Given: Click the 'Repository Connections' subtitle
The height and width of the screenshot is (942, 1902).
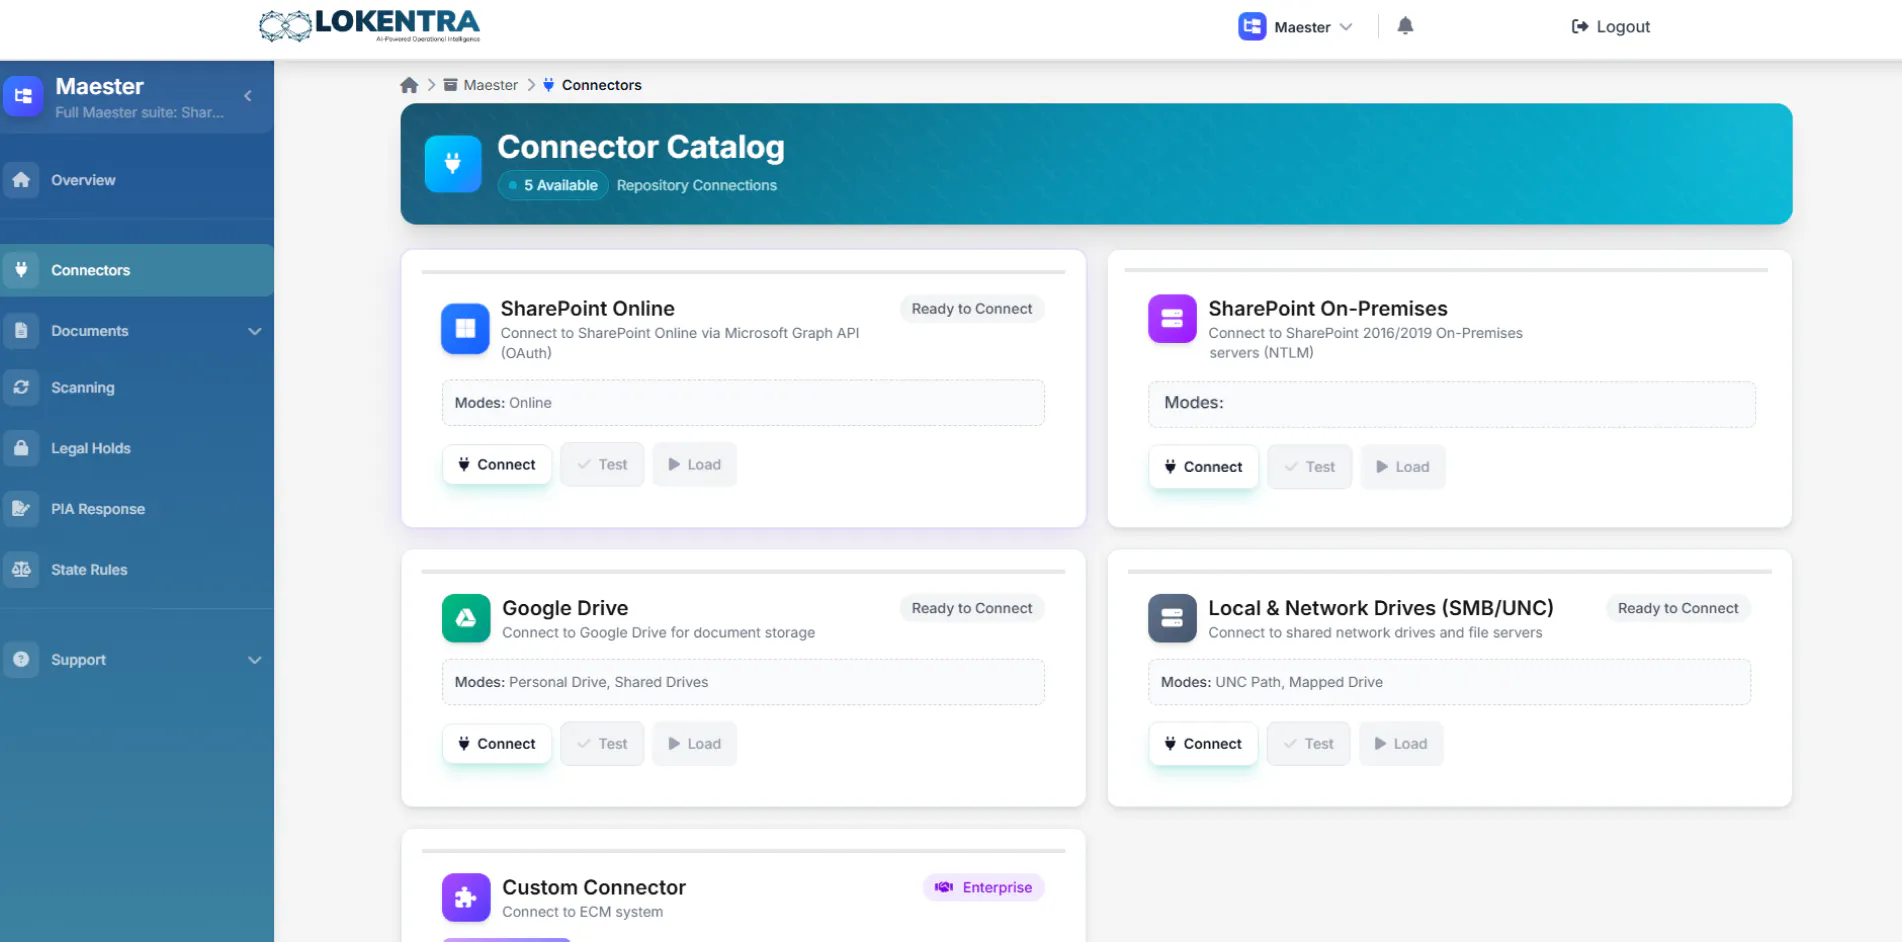Looking at the screenshot, I should click(x=697, y=185).
